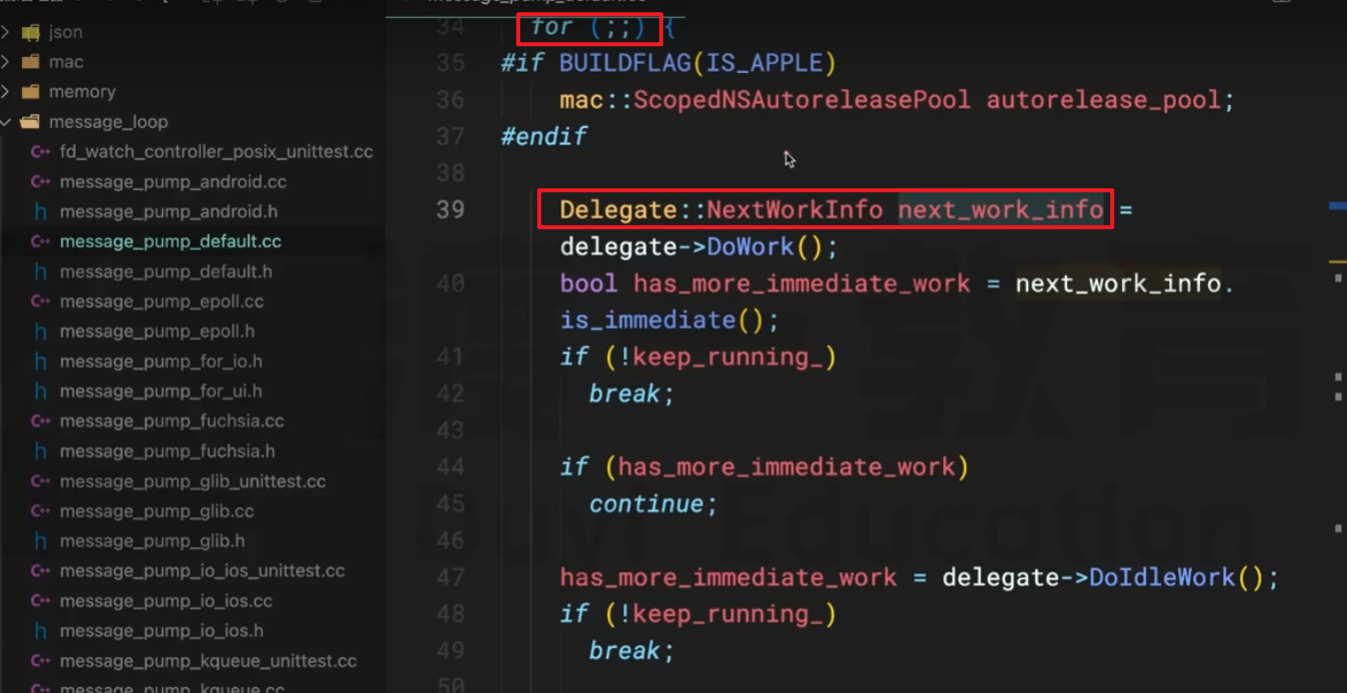Click C++ icon of message_pump_io_ios.cc
The width and height of the screenshot is (1347, 693).
(x=41, y=601)
